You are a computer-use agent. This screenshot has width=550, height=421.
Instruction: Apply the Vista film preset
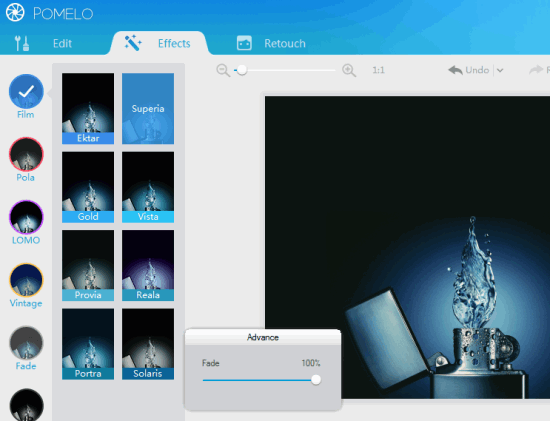tap(148, 187)
